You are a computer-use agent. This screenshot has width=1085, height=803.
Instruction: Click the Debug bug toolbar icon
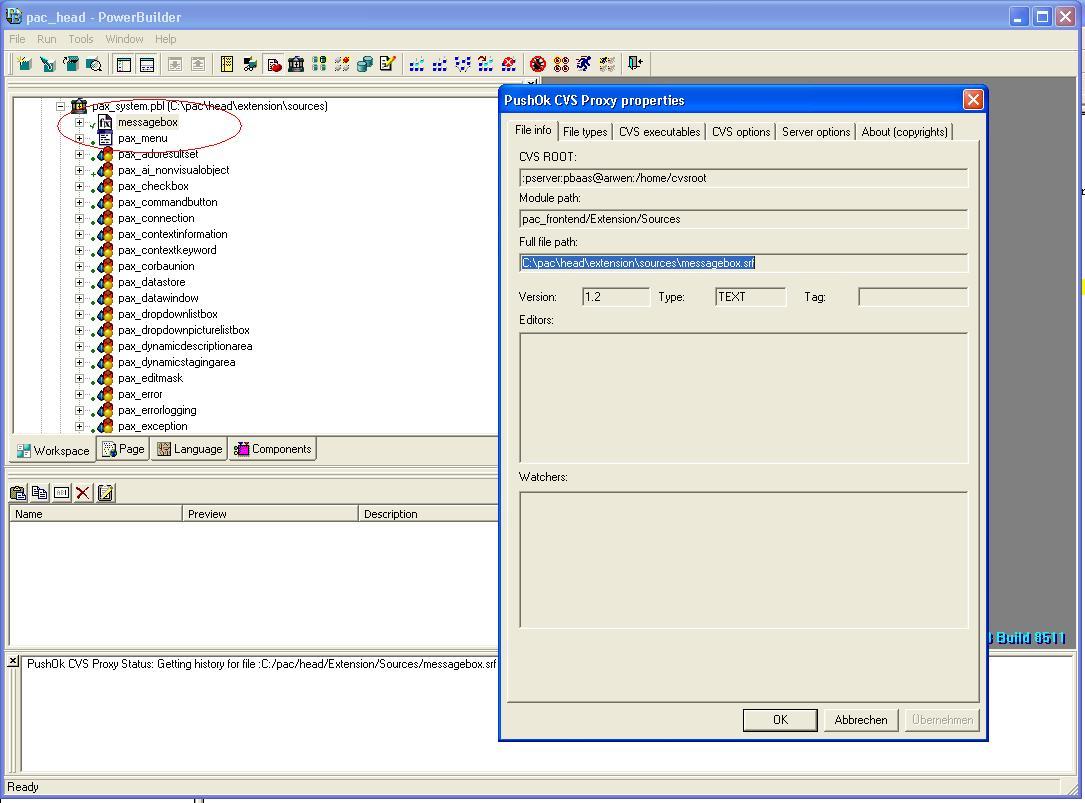pos(538,64)
